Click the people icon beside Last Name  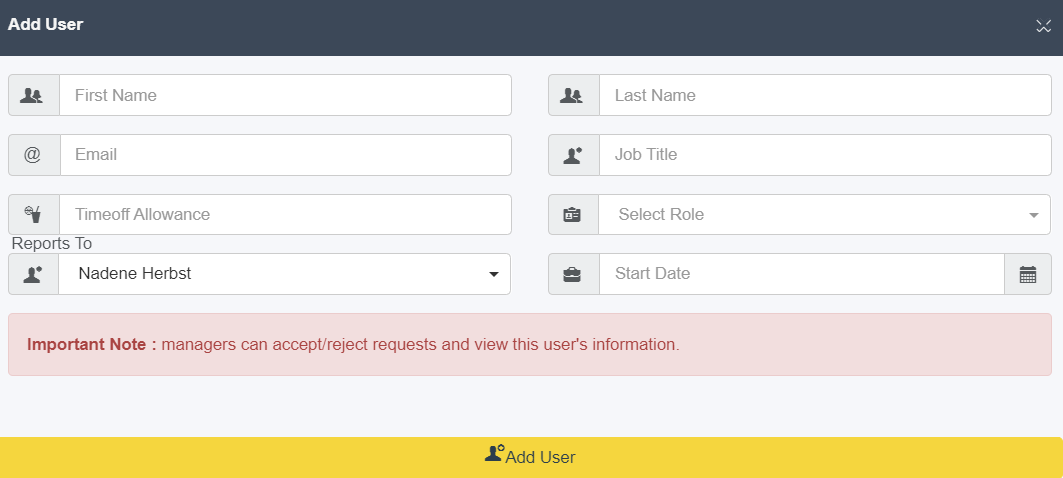coord(571,96)
